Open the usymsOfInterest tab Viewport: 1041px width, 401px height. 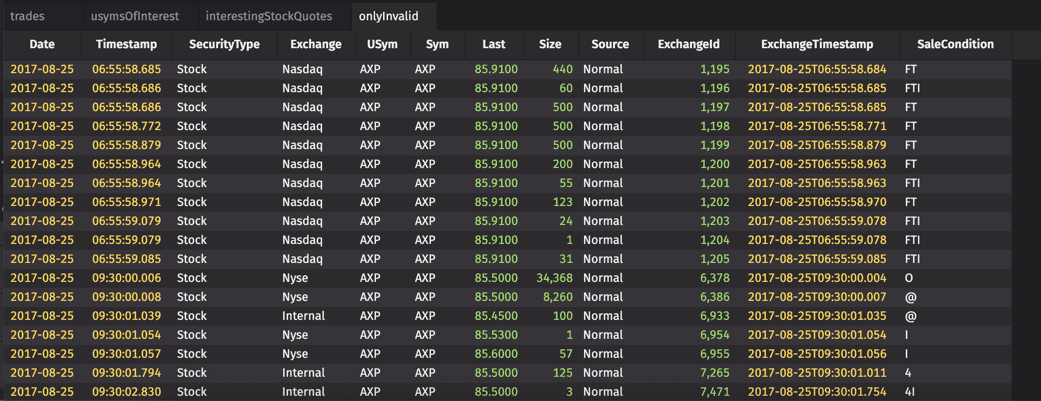pyautogui.click(x=134, y=16)
